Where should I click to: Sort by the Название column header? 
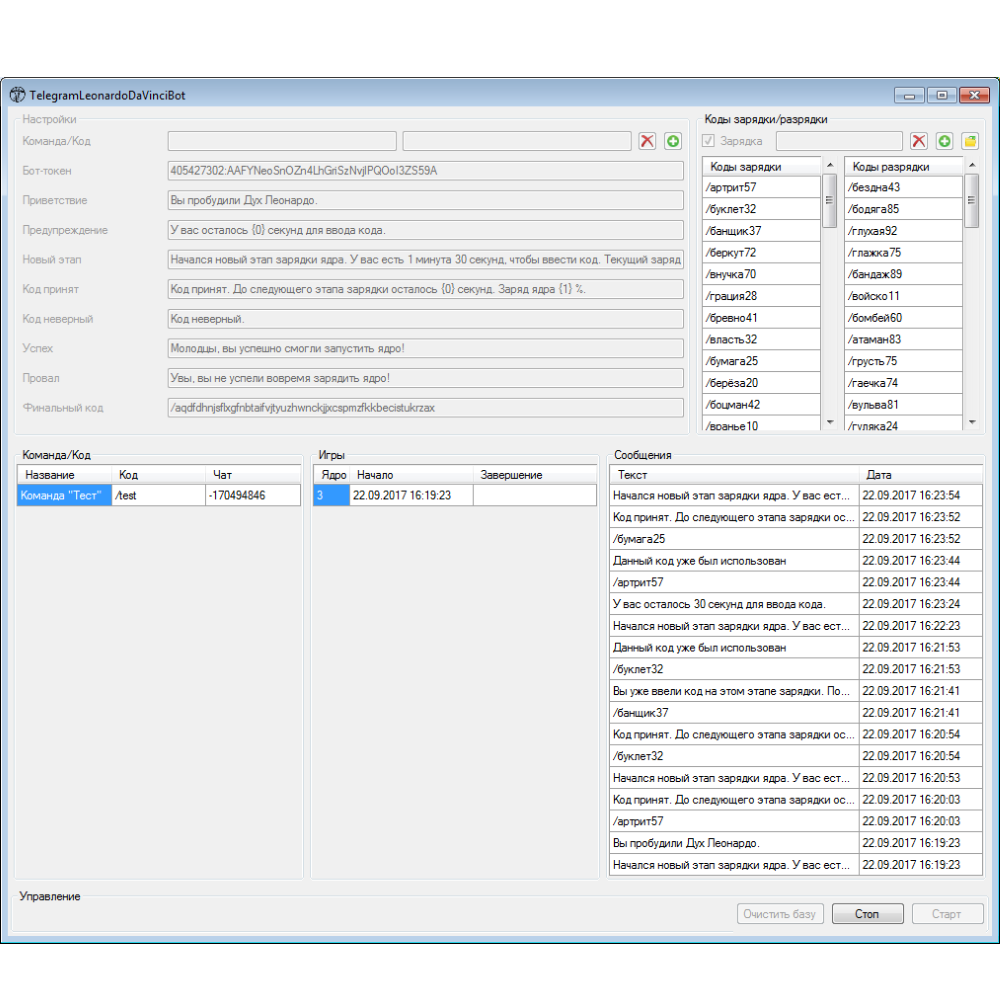coord(64,475)
